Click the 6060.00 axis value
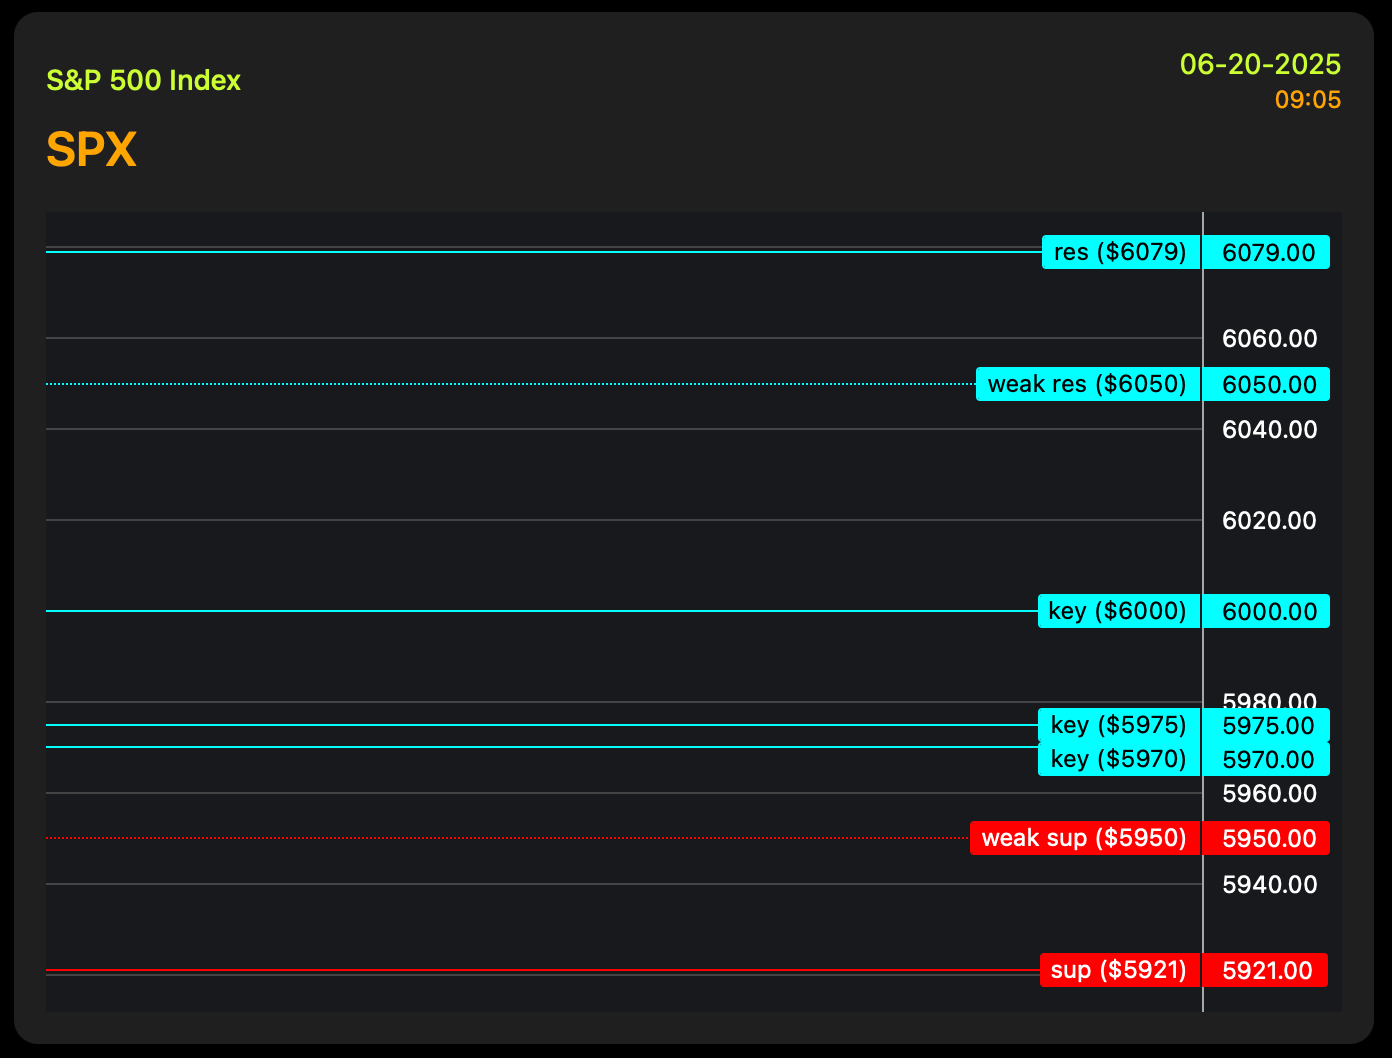The width and height of the screenshot is (1392, 1058). (1270, 339)
